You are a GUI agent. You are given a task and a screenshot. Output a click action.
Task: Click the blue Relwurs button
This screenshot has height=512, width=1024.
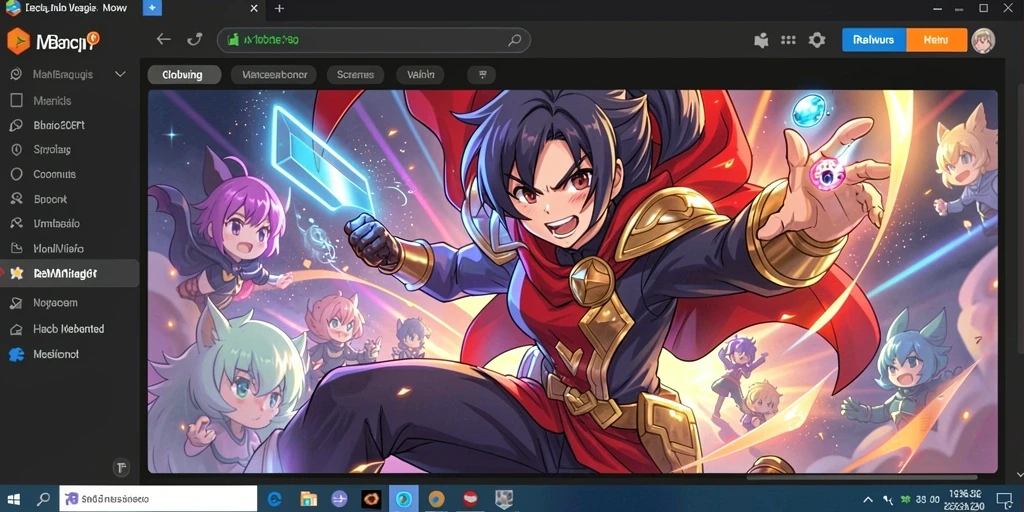tap(874, 40)
